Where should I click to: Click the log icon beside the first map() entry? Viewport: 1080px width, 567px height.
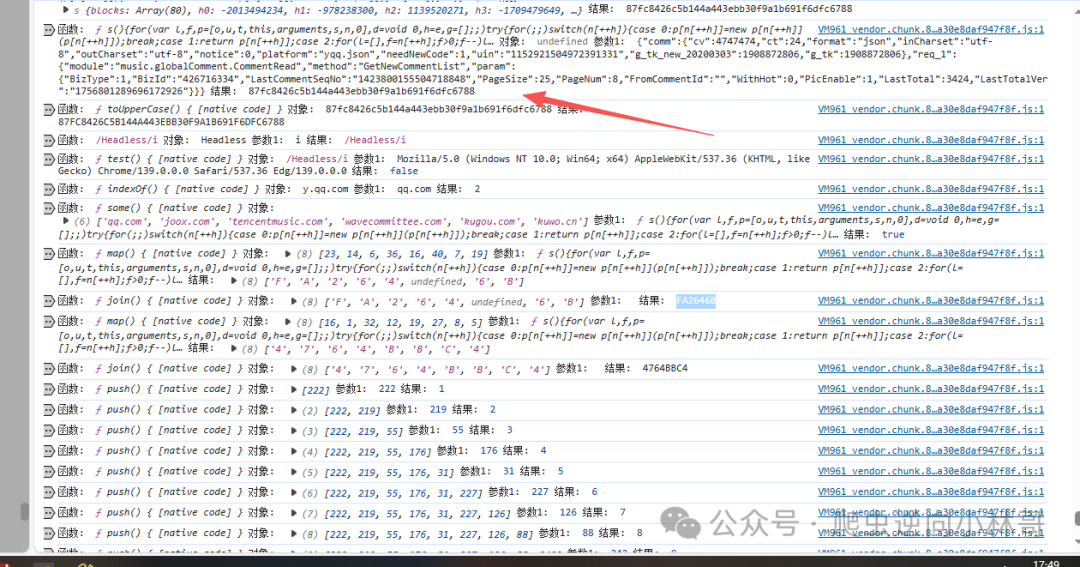pyautogui.click(x=49, y=254)
